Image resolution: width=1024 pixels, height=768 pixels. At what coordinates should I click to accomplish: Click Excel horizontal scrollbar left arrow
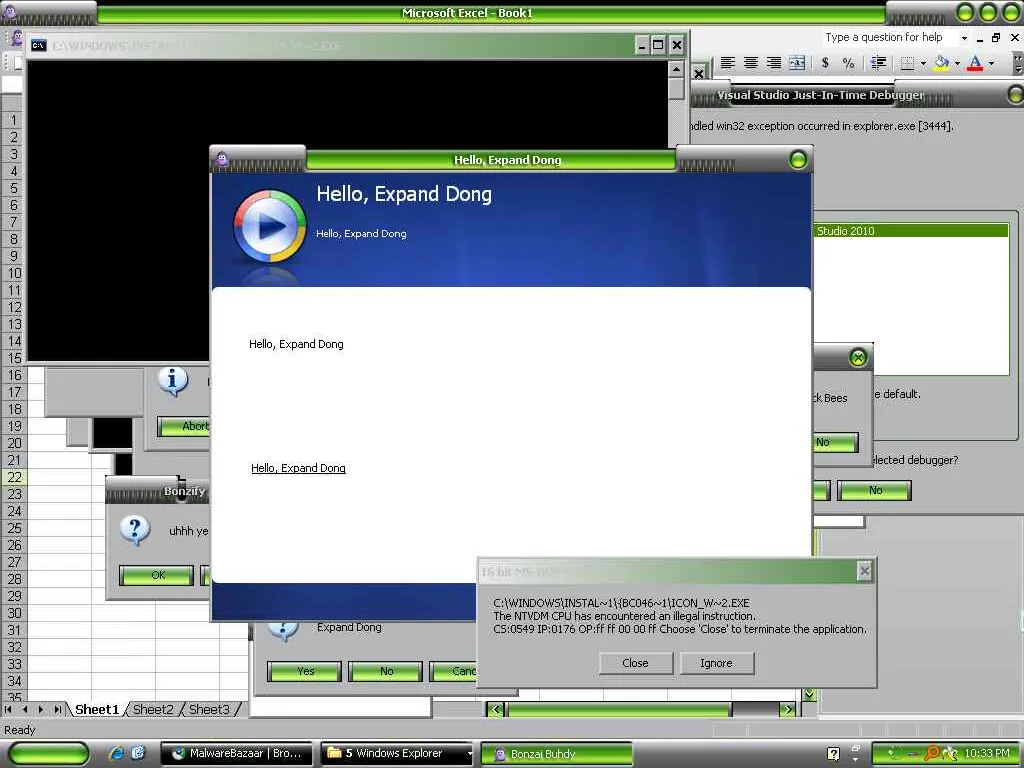[495, 709]
